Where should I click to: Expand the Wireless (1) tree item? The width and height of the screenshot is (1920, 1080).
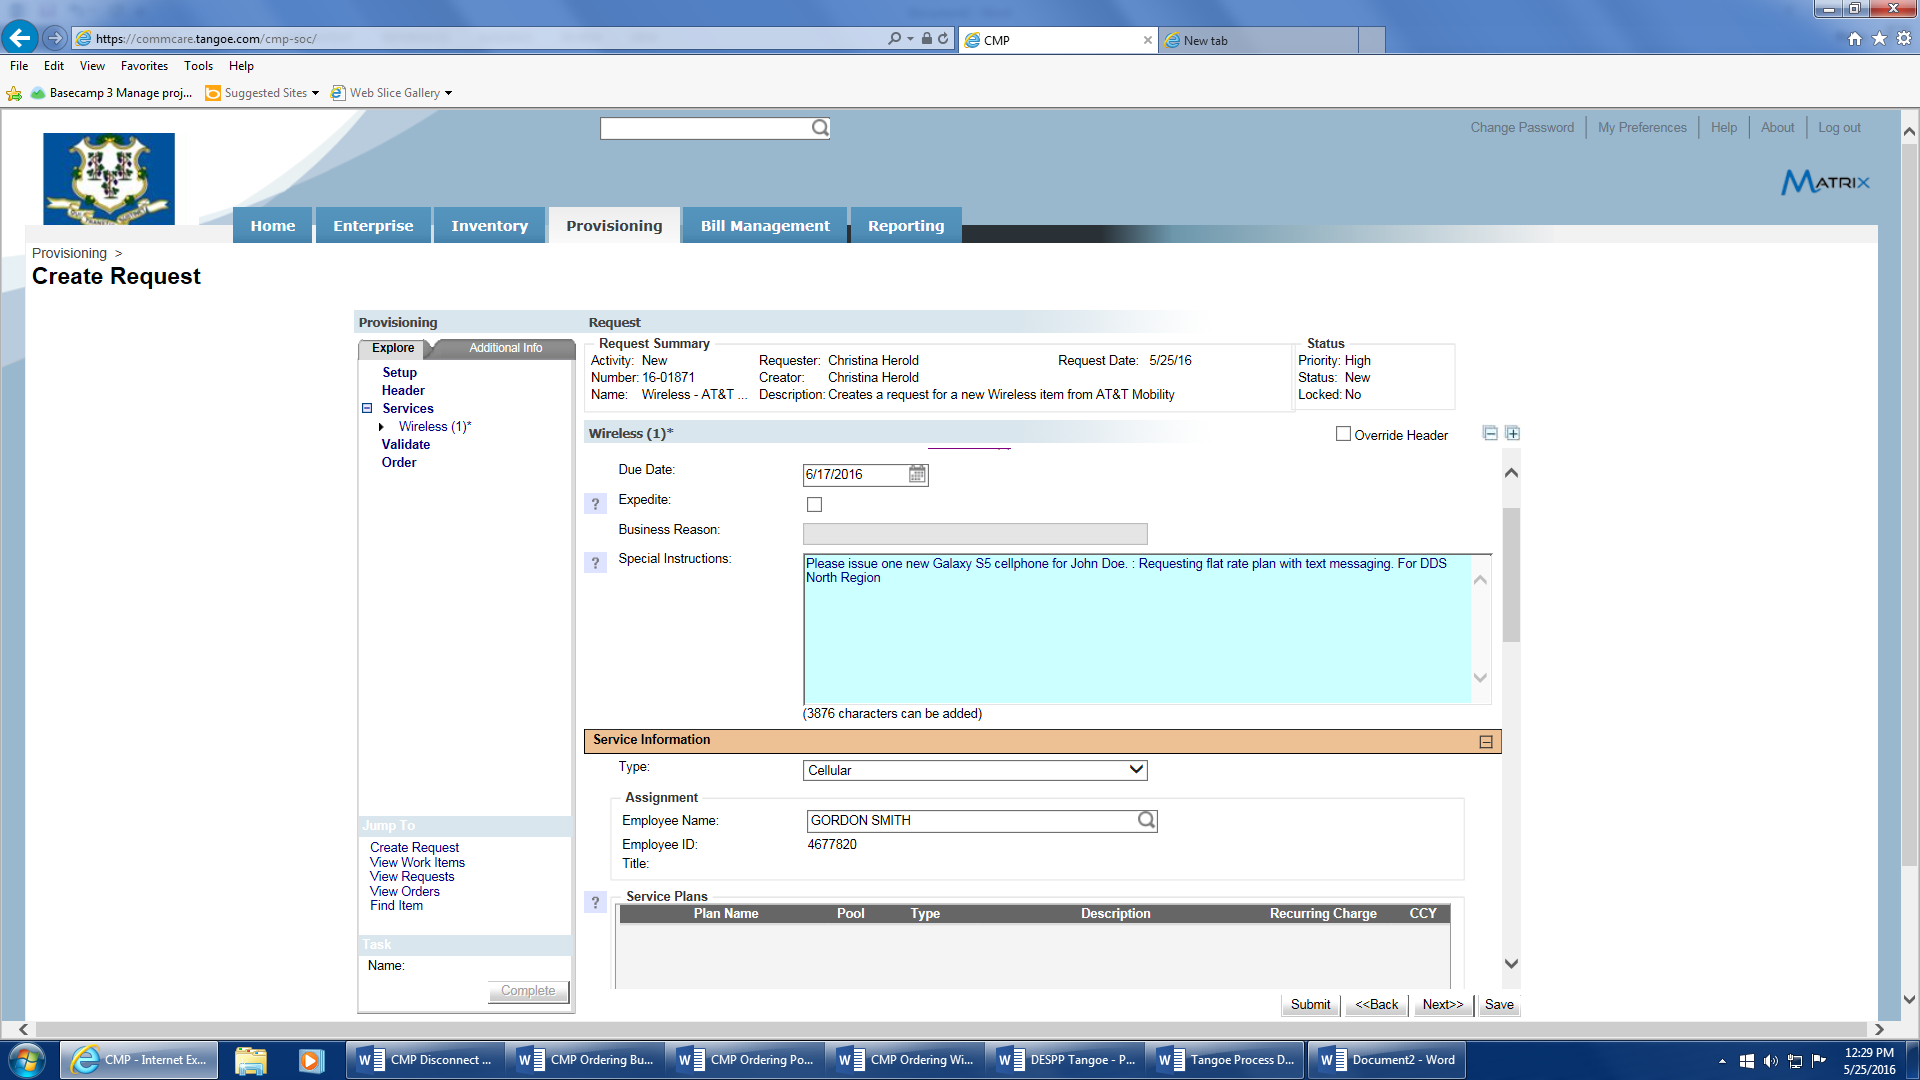381,427
